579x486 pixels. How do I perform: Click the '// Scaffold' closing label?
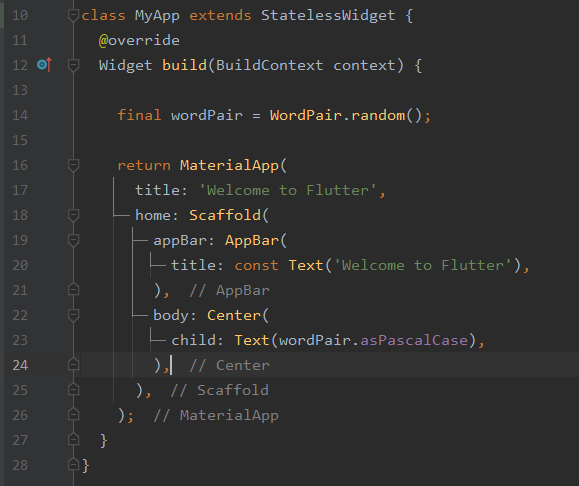(x=220, y=390)
